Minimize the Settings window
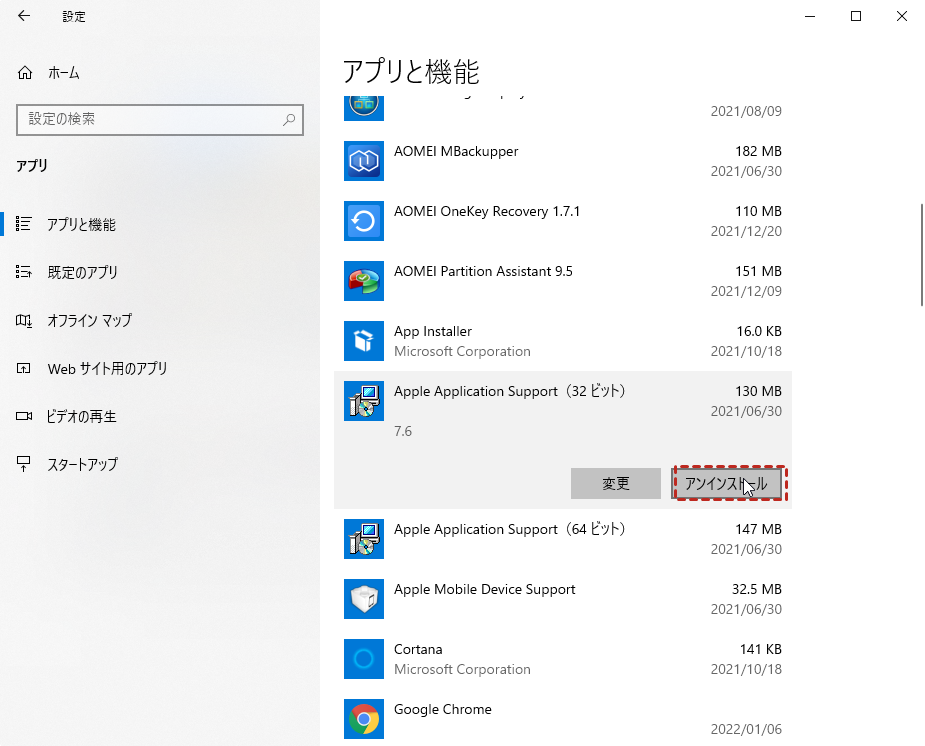 (x=810, y=17)
